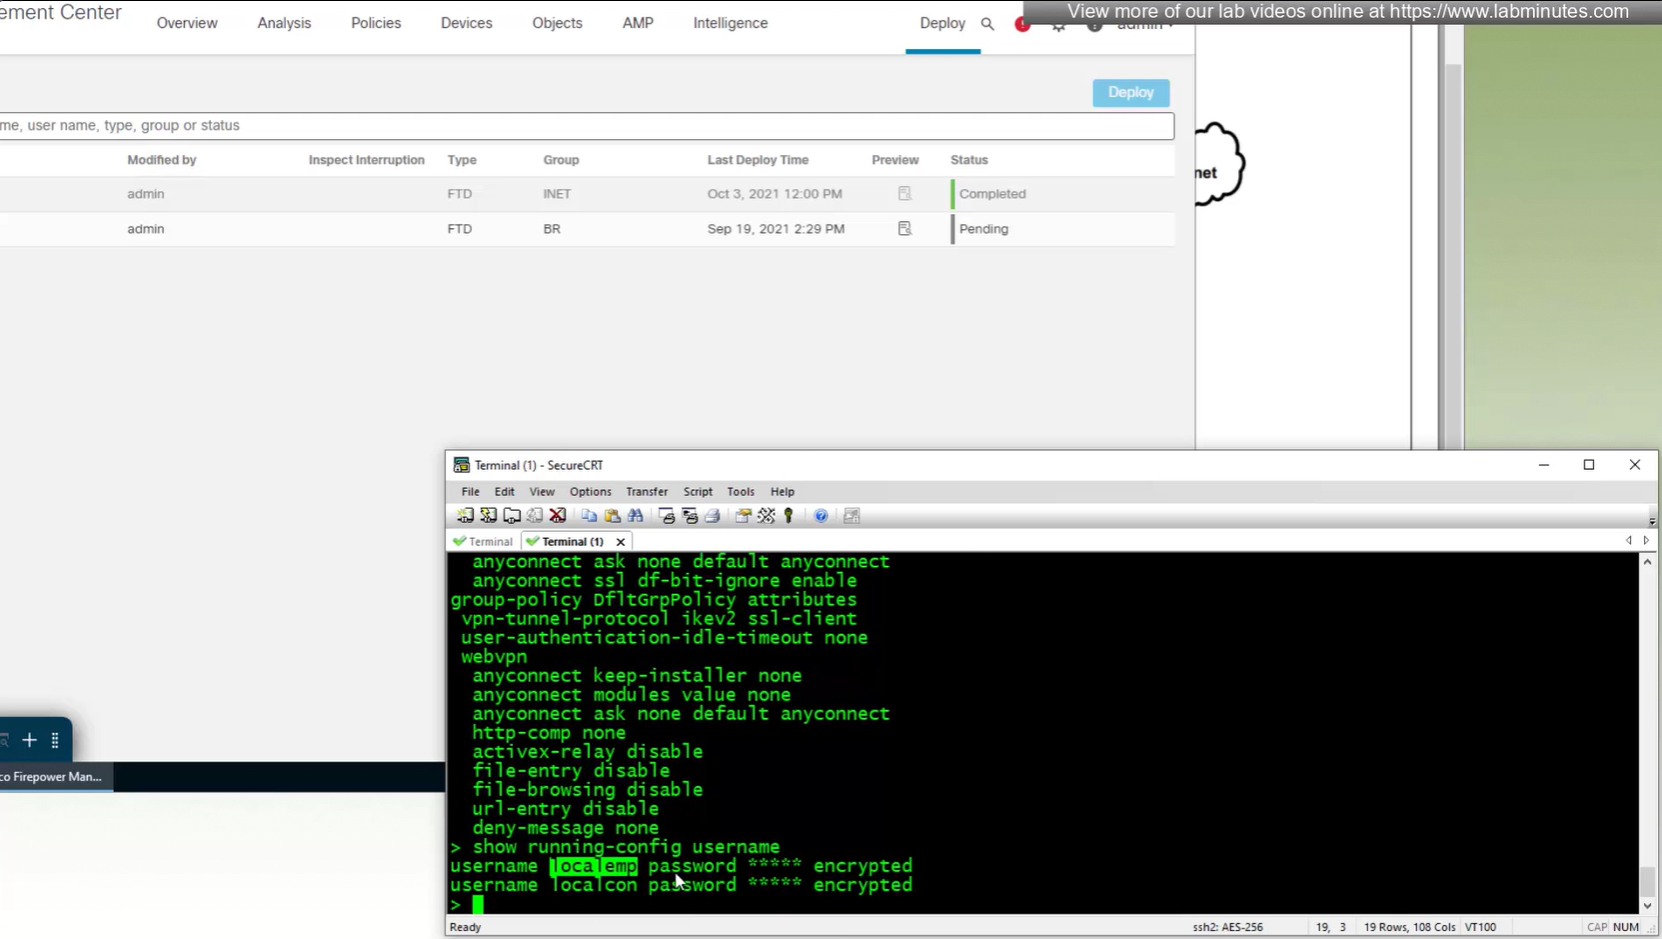
Task: Open preview icon for the BR device row
Action: pos(904,229)
